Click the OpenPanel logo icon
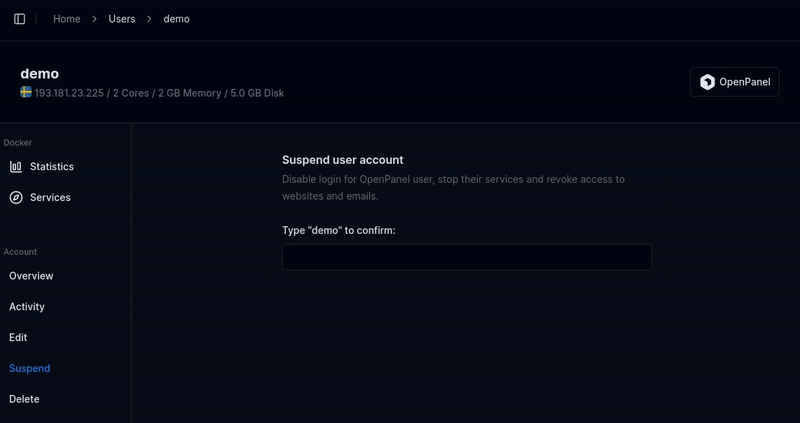800x423 pixels. click(707, 82)
